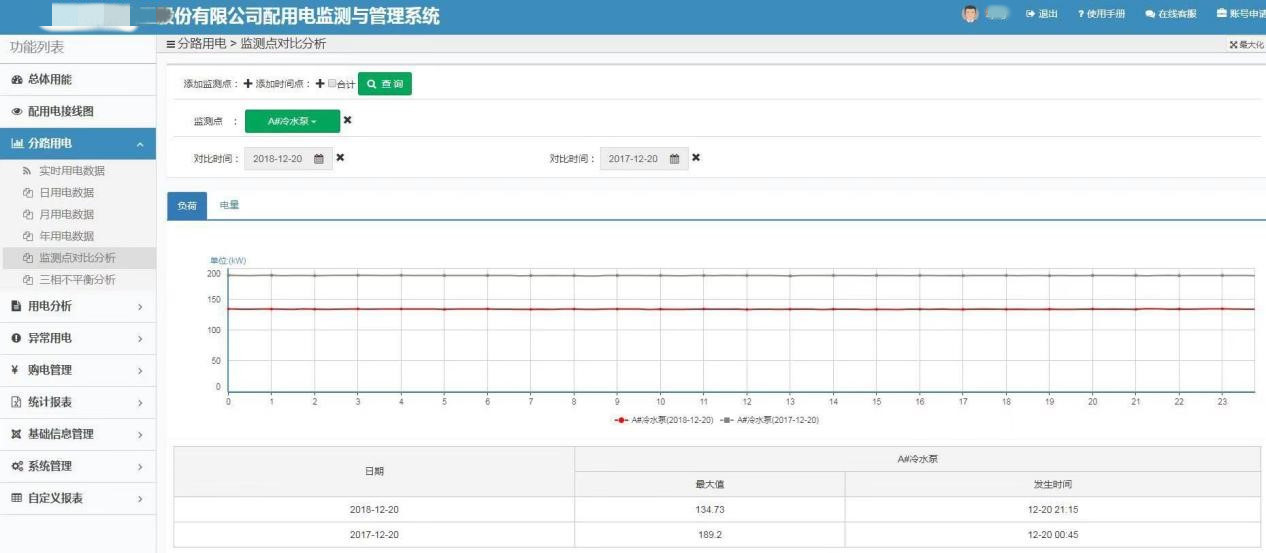The image size is (1266, 553).
Task: Click the green 查询 search button
Action: tap(385, 84)
